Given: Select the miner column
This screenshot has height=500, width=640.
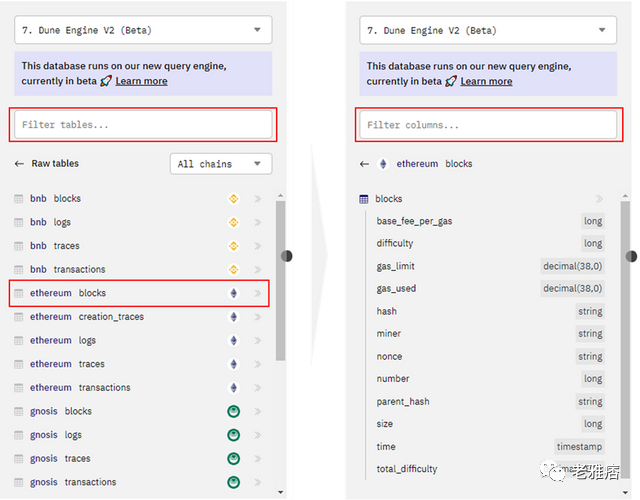Looking at the screenshot, I should pyautogui.click(x=491, y=334).
